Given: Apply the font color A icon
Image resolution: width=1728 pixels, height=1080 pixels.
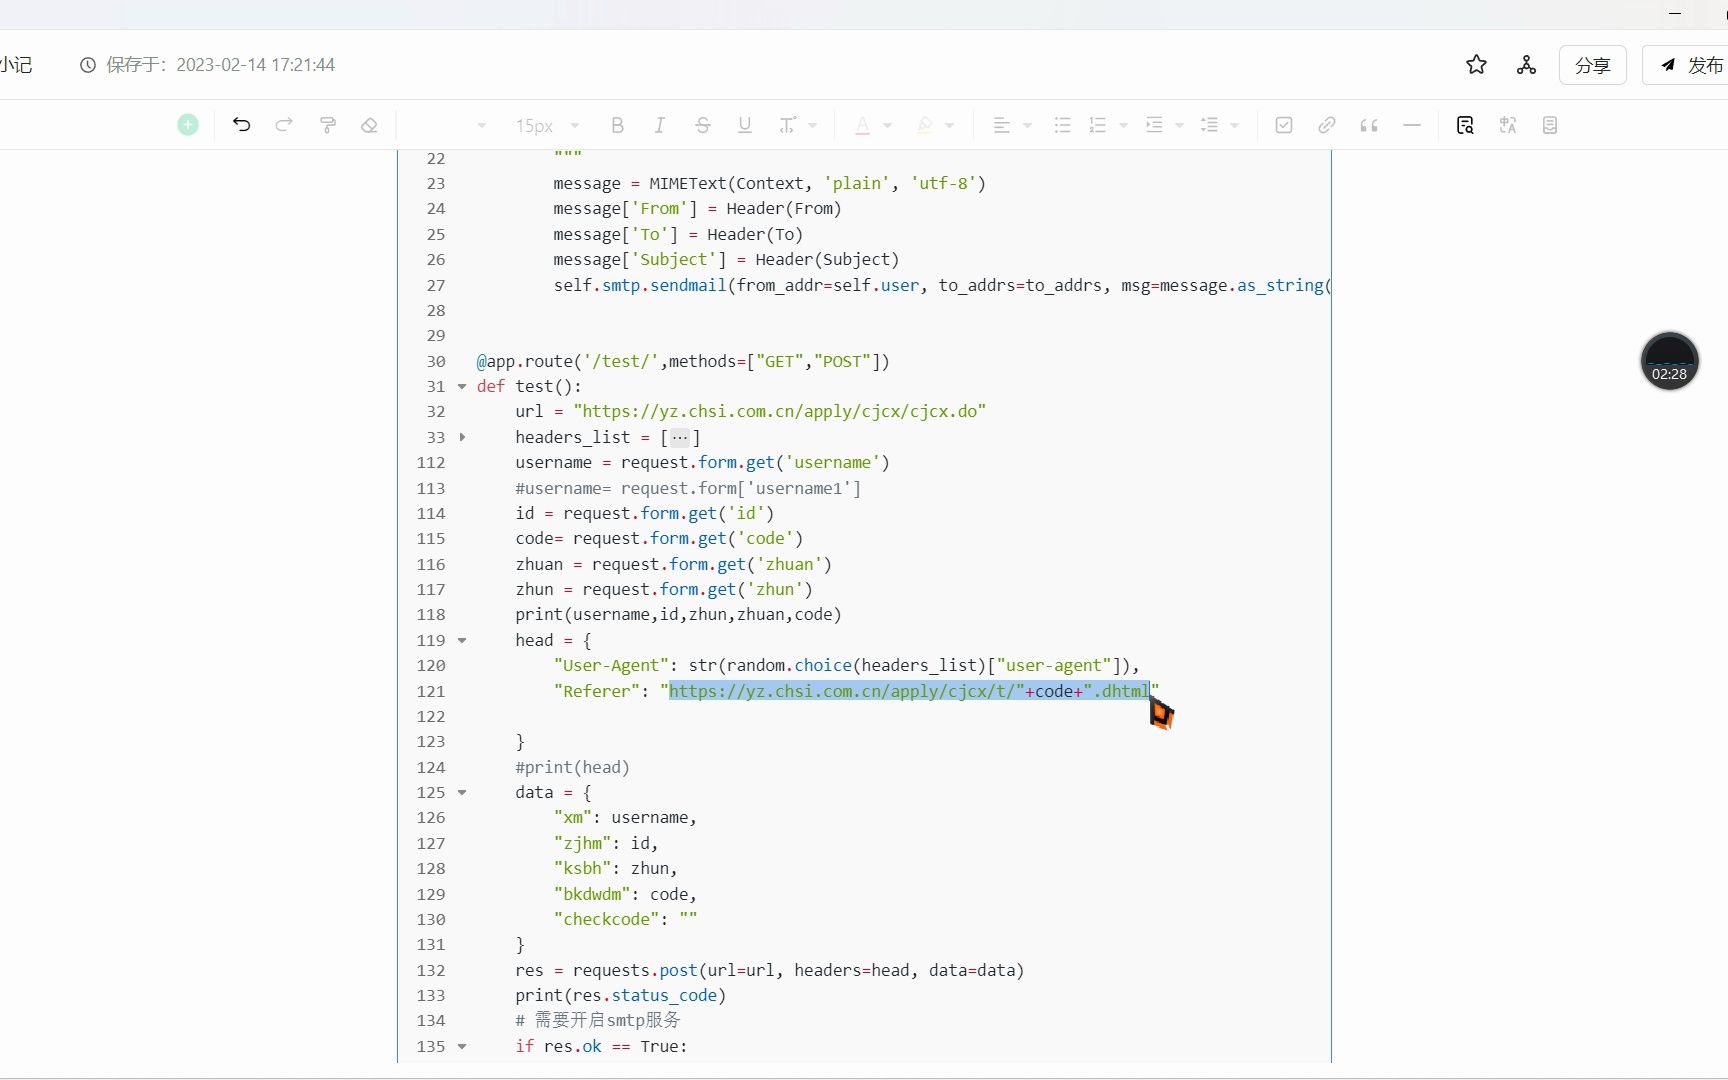Looking at the screenshot, I should [862, 125].
